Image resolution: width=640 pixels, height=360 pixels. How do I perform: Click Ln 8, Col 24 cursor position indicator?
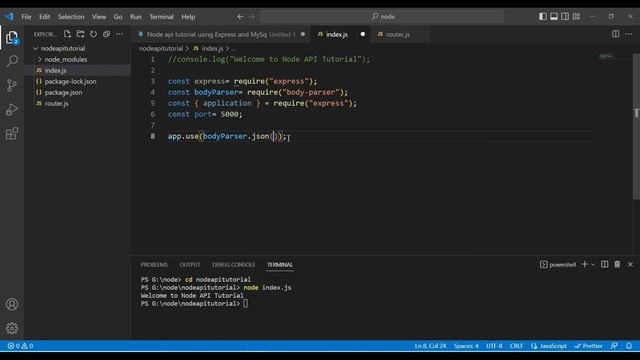pos(430,346)
